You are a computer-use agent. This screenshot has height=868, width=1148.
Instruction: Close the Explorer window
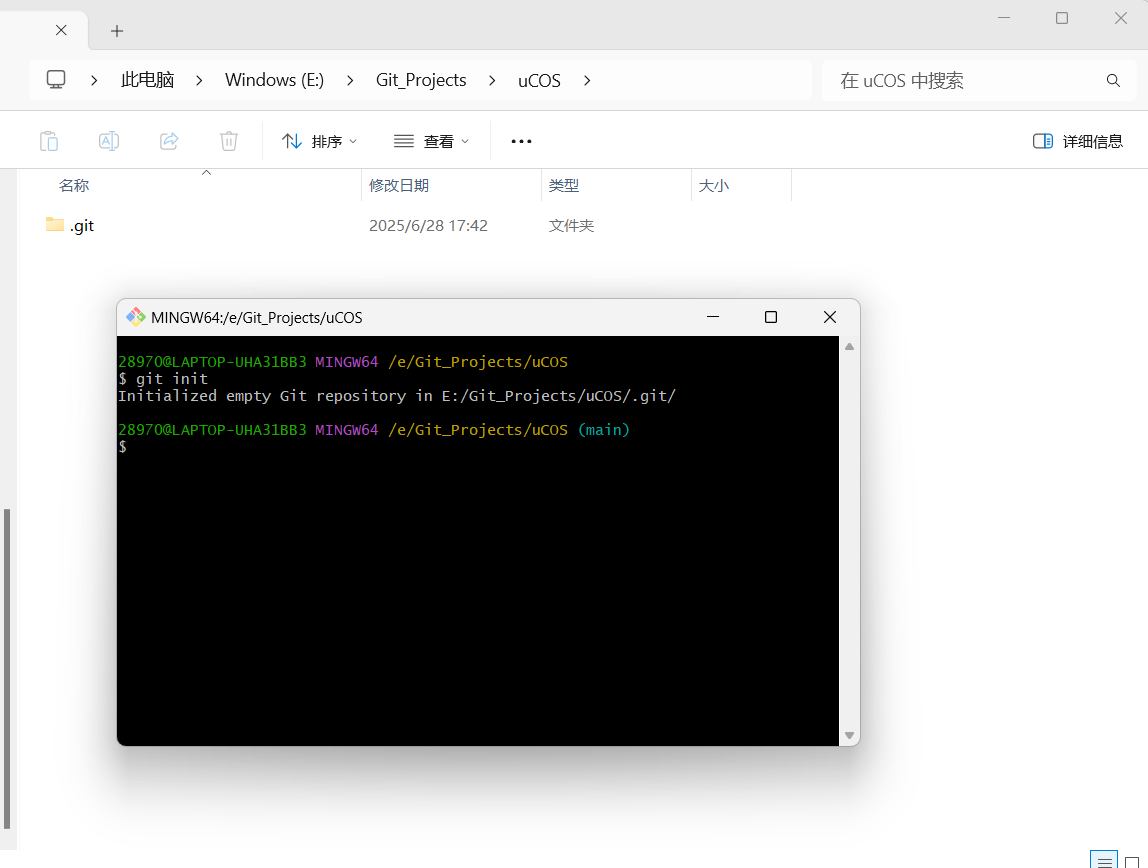tap(1121, 18)
